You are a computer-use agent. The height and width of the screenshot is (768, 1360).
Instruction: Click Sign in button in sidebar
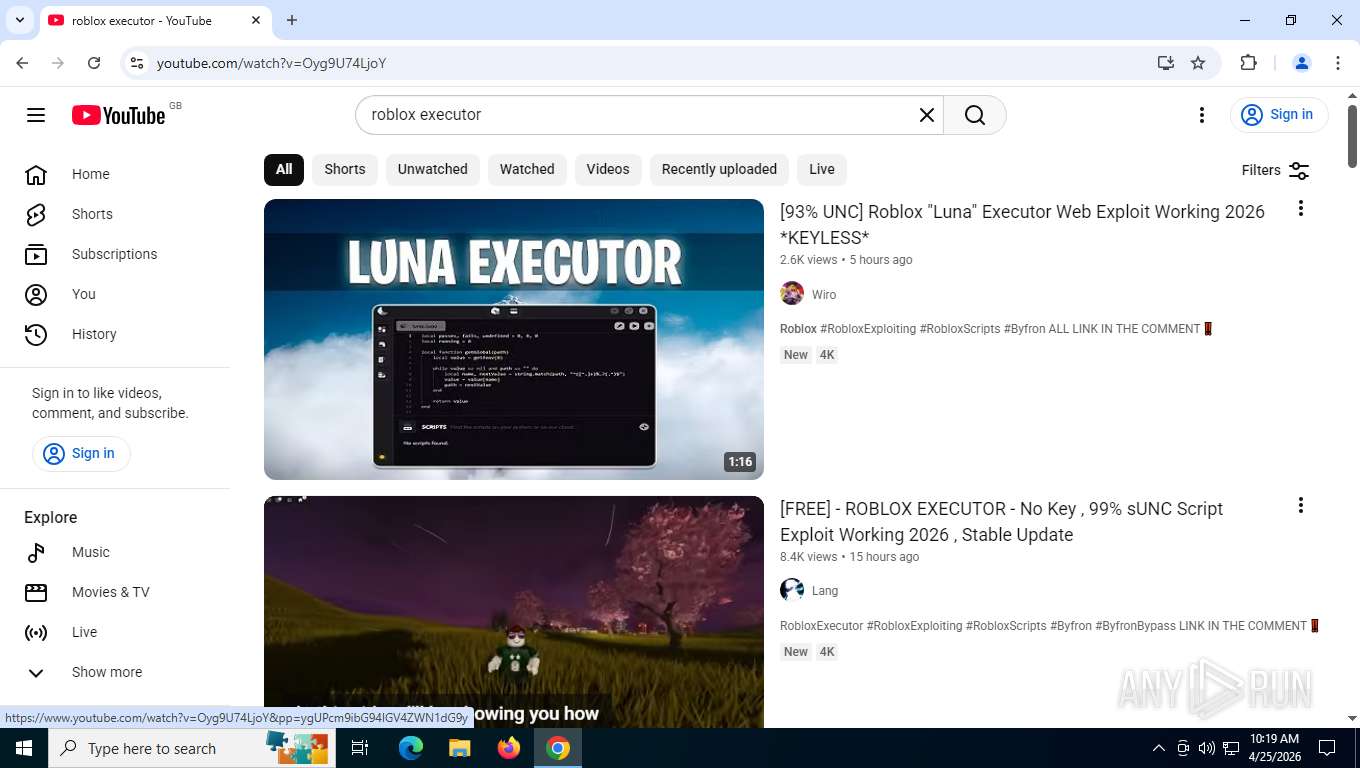pyautogui.click(x=81, y=453)
